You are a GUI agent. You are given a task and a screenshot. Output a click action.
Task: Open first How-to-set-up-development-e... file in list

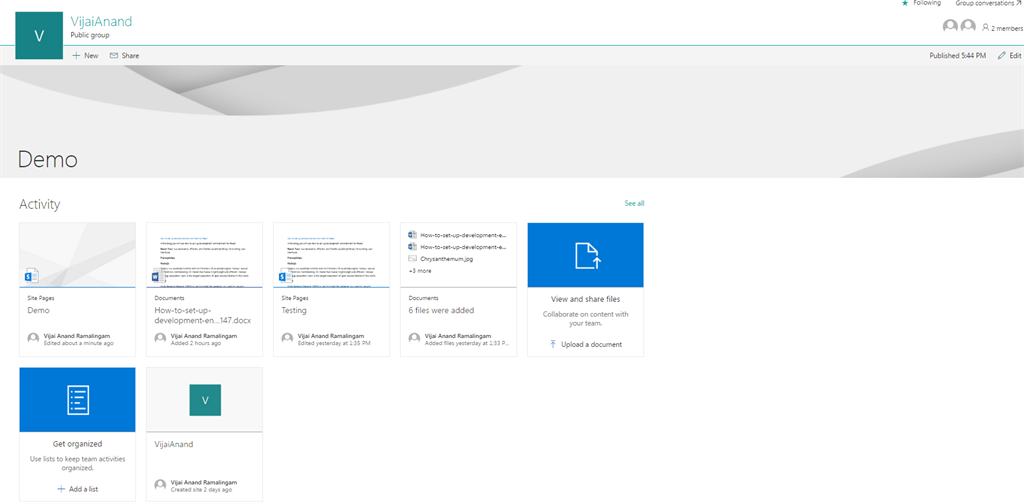tap(463, 234)
